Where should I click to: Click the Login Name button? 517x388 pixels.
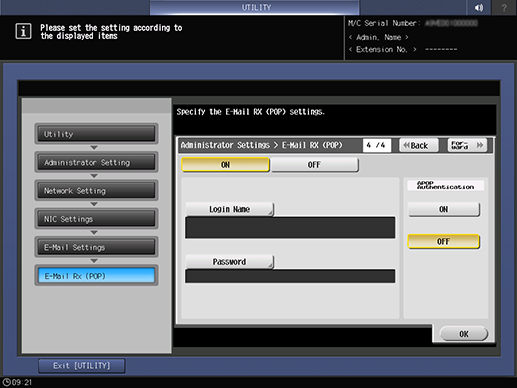click(x=229, y=209)
